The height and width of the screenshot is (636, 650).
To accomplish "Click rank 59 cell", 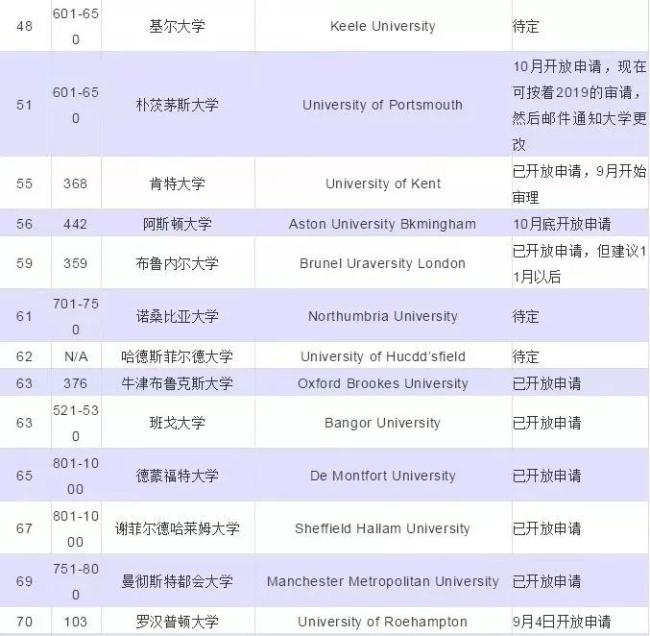I will 24,263.
